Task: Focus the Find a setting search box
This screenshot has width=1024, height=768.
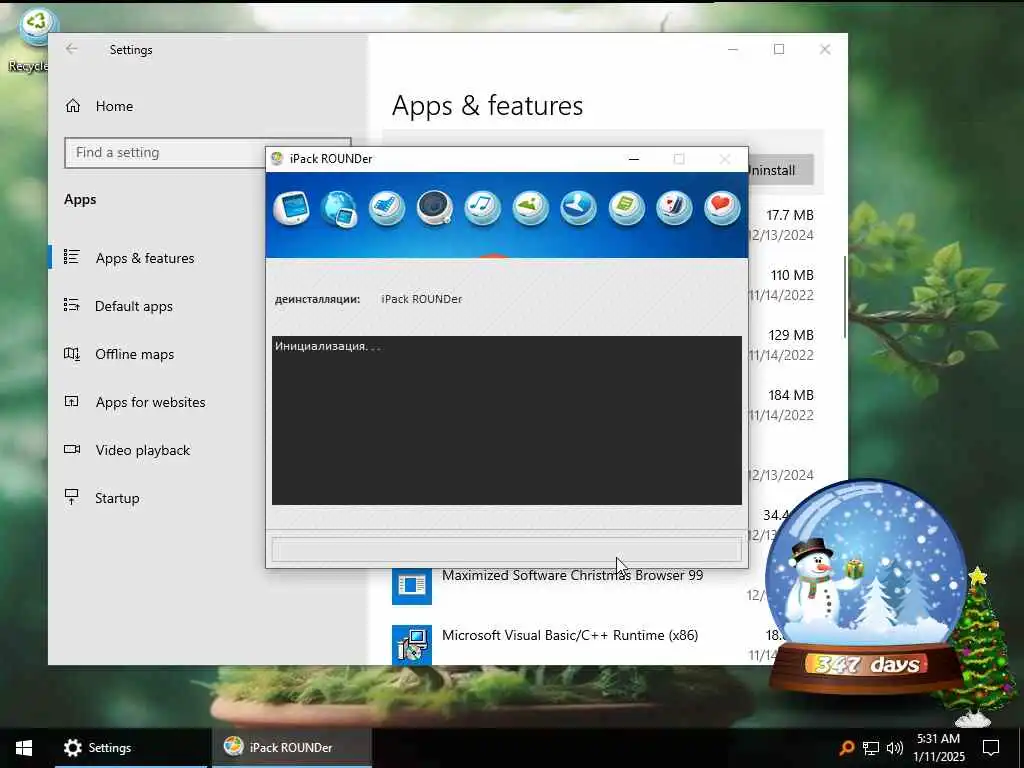Action: (x=208, y=152)
